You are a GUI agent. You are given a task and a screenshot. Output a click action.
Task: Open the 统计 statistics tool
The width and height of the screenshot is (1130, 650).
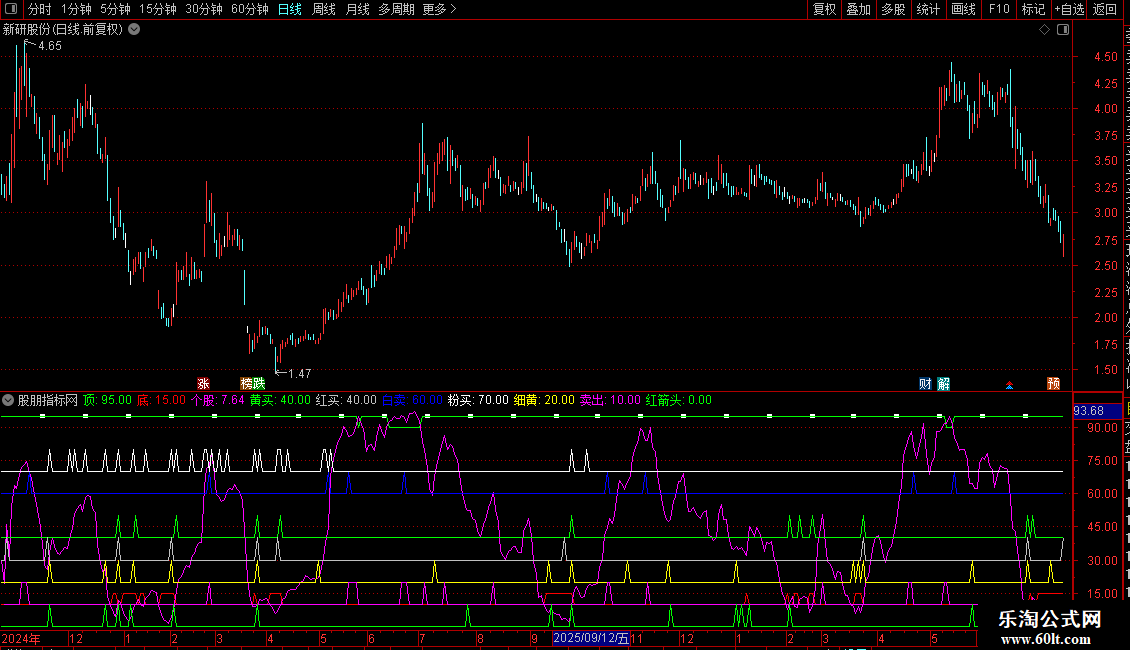pos(927,9)
